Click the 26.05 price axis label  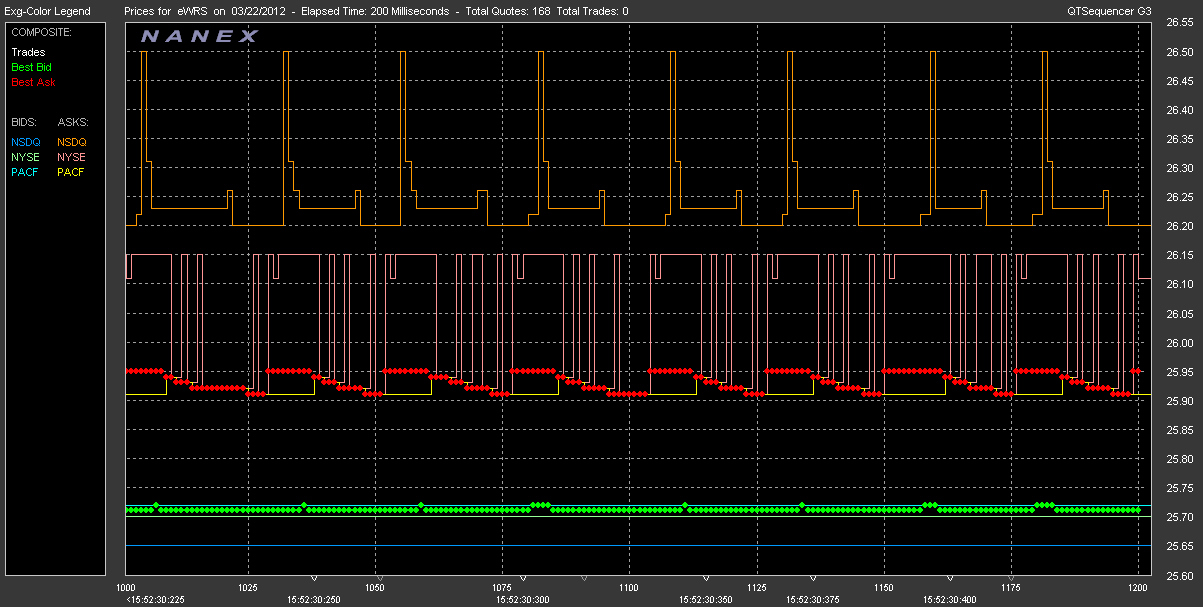pyautogui.click(x=1180, y=314)
